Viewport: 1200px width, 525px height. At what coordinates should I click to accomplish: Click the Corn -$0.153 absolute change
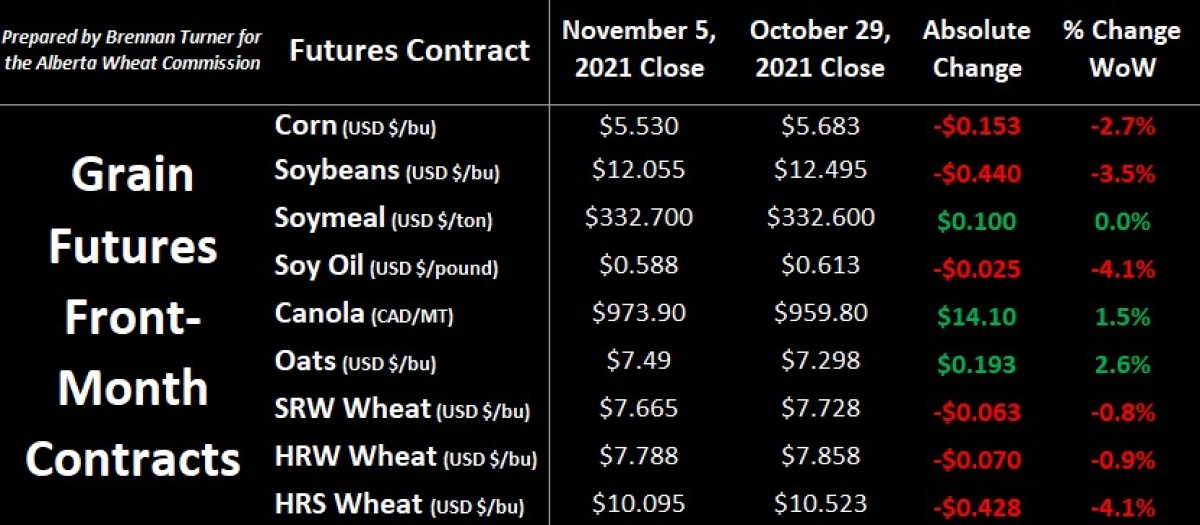(976, 127)
